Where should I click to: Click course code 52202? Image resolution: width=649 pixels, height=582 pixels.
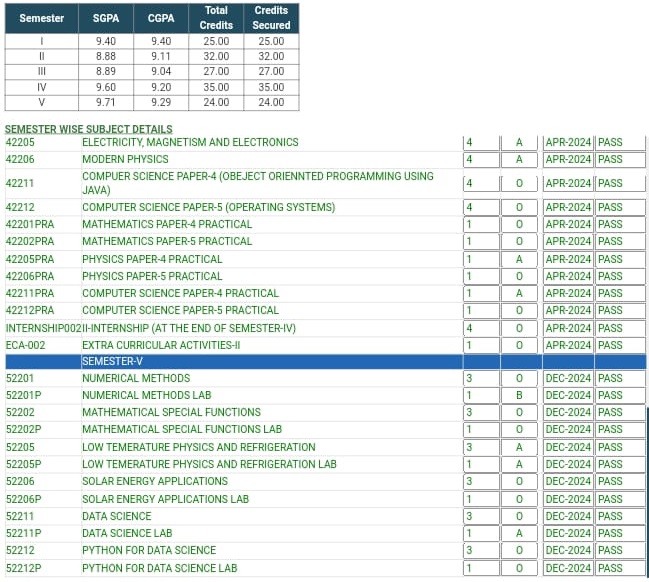[x=20, y=413]
